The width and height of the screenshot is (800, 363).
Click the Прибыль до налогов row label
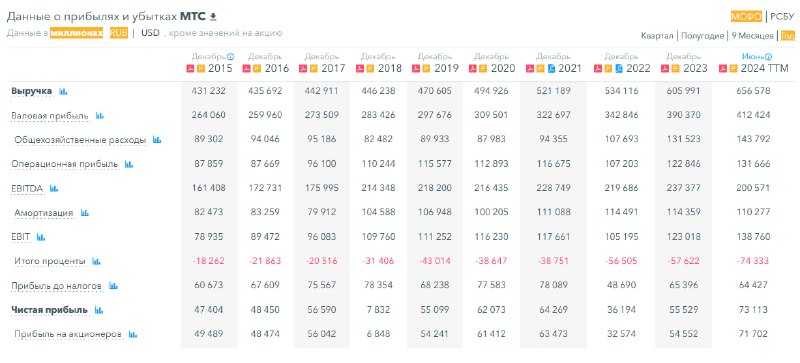[x=56, y=286]
